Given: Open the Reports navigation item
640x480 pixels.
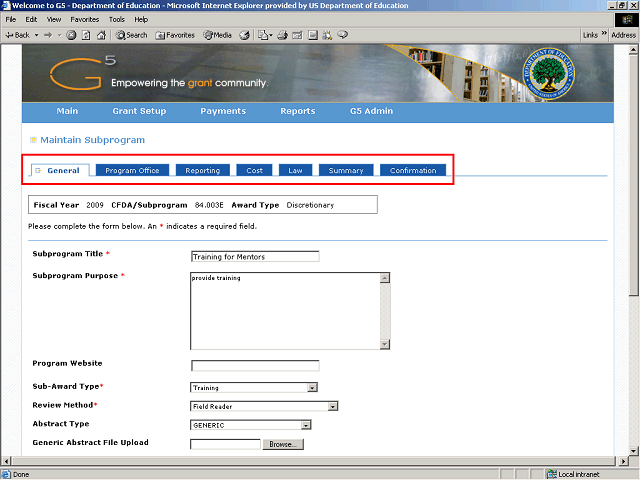Looking at the screenshot, I should (298, 111).
